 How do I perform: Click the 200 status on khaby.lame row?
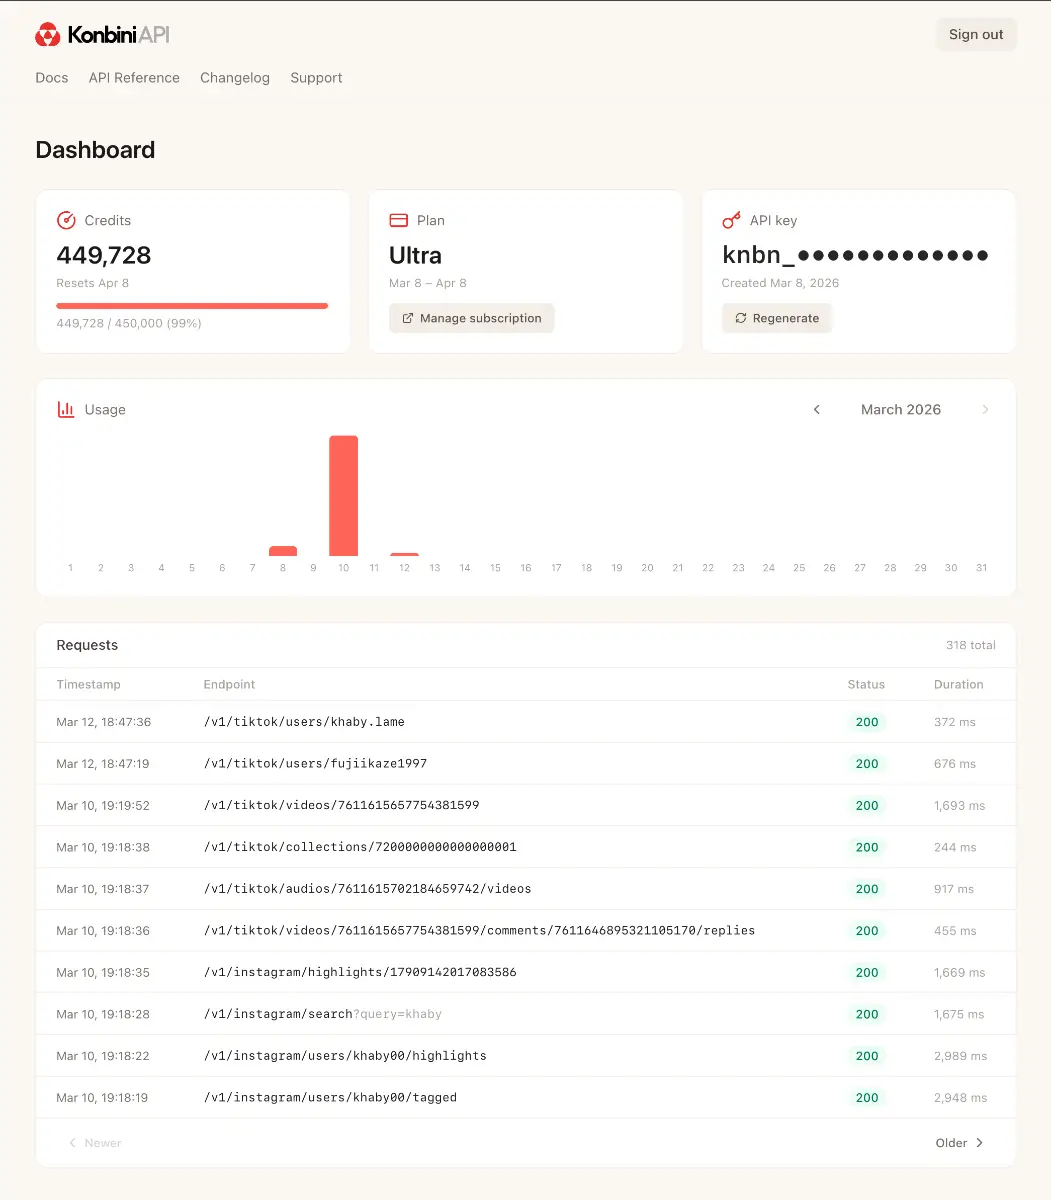tap(867, 722)
